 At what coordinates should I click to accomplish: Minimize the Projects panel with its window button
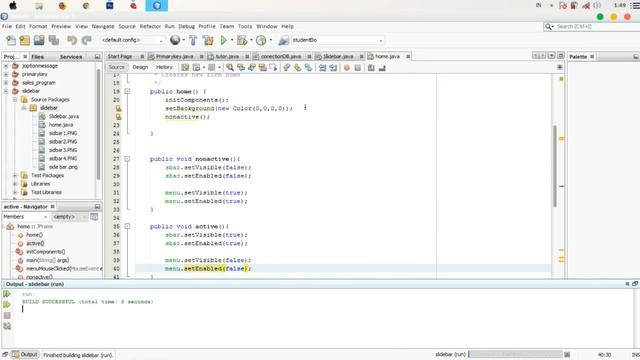pos(97,57)
